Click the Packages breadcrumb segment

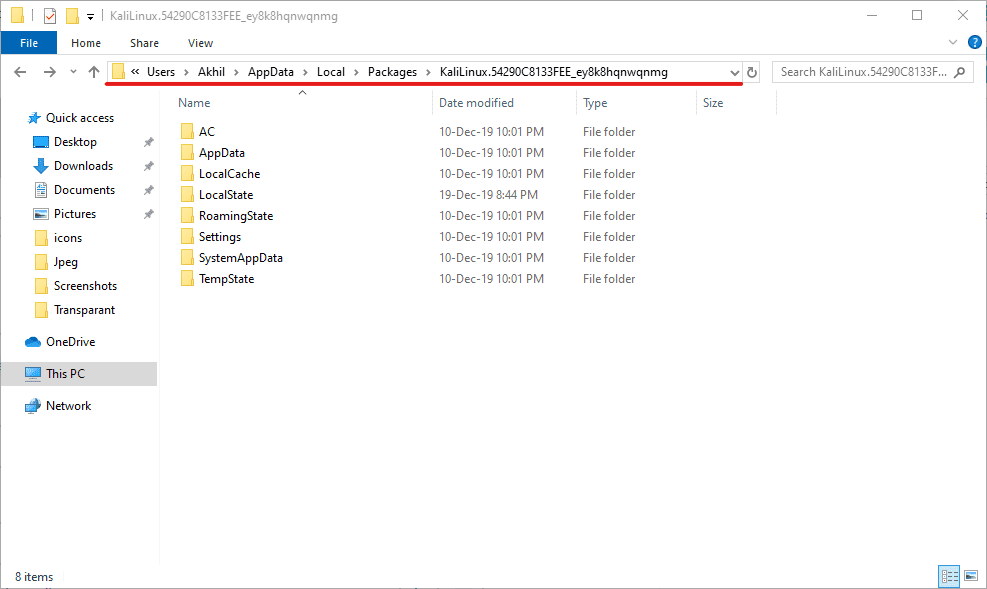click(x=392, y=72)
